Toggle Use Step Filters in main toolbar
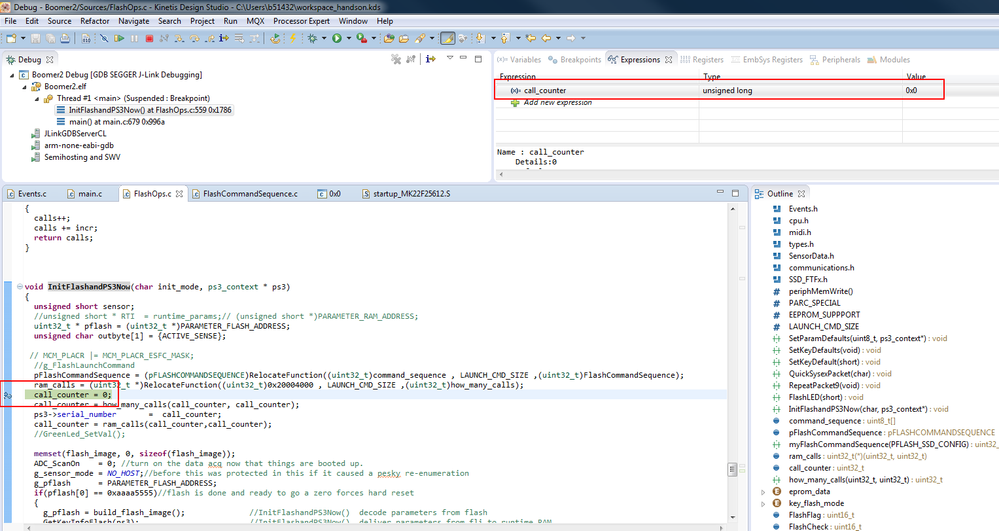Viewport: 999px width, 531px height. point(254,38)
